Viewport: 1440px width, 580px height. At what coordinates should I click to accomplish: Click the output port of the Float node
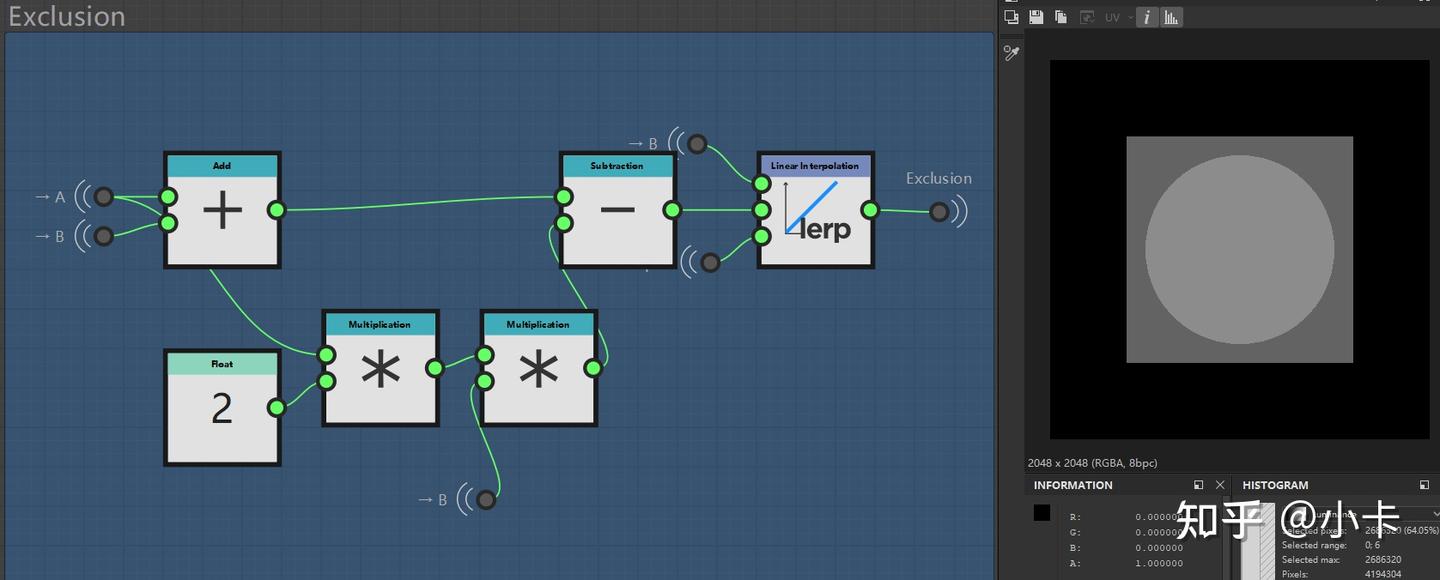[277, 407]
